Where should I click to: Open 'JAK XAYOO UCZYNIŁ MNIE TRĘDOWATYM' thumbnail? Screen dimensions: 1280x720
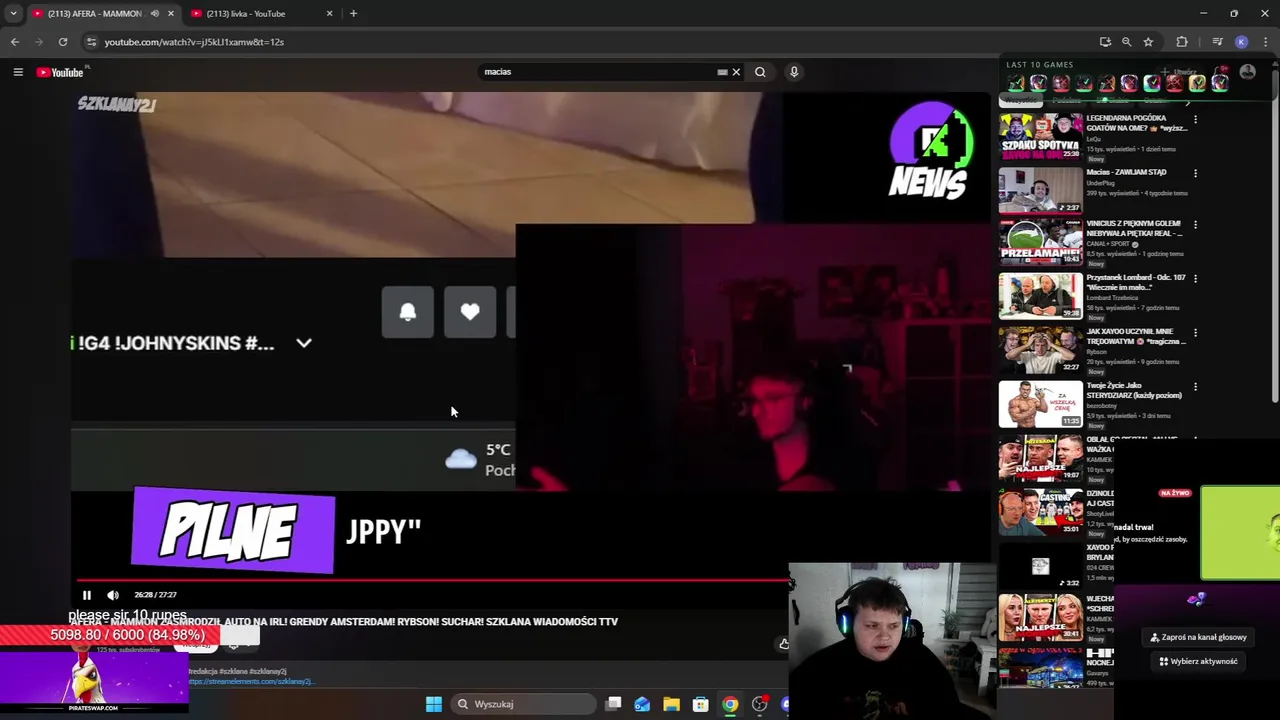coord(1040,350)
